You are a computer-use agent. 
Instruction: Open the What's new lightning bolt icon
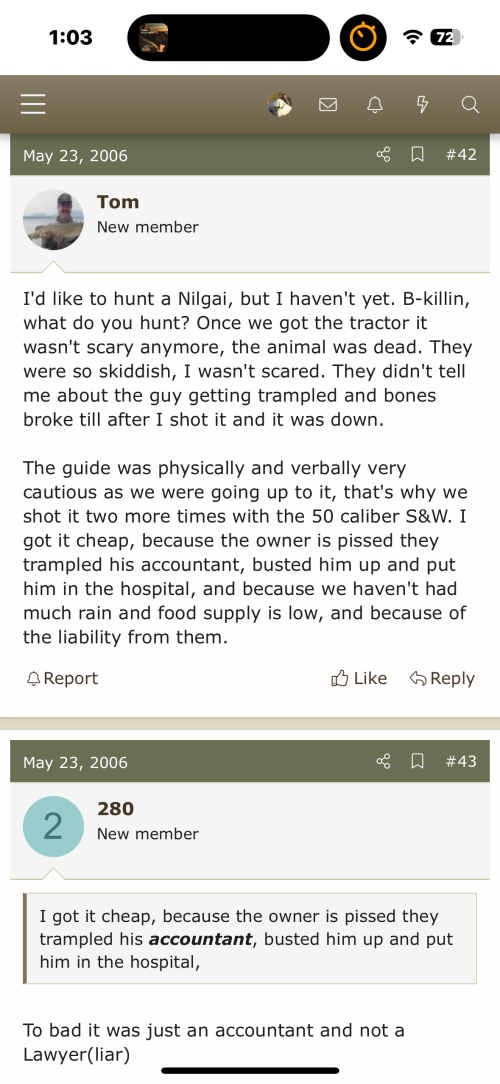422,104
